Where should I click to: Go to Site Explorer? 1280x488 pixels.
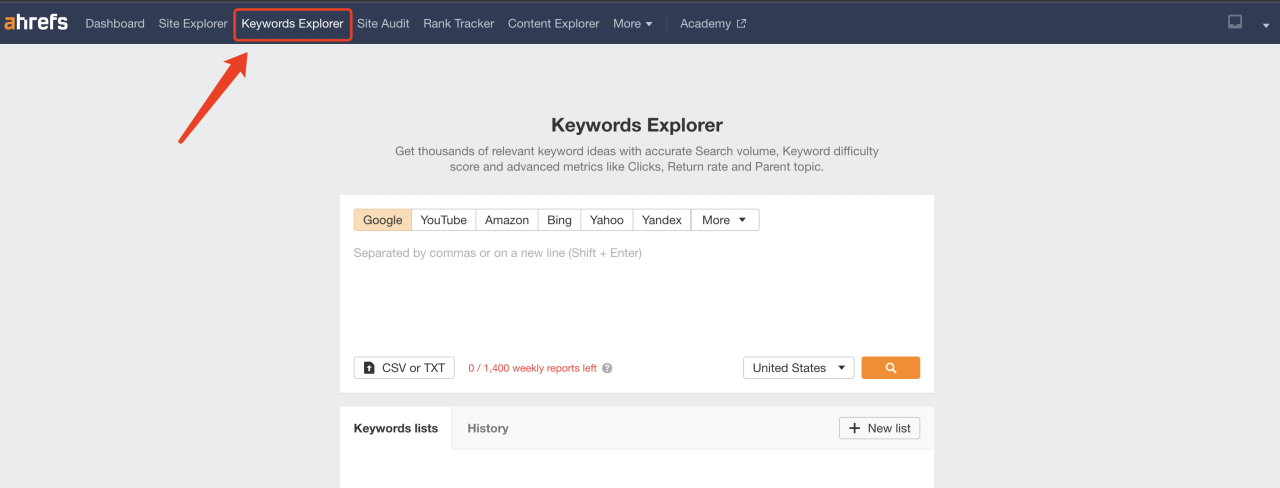(193, 24)
